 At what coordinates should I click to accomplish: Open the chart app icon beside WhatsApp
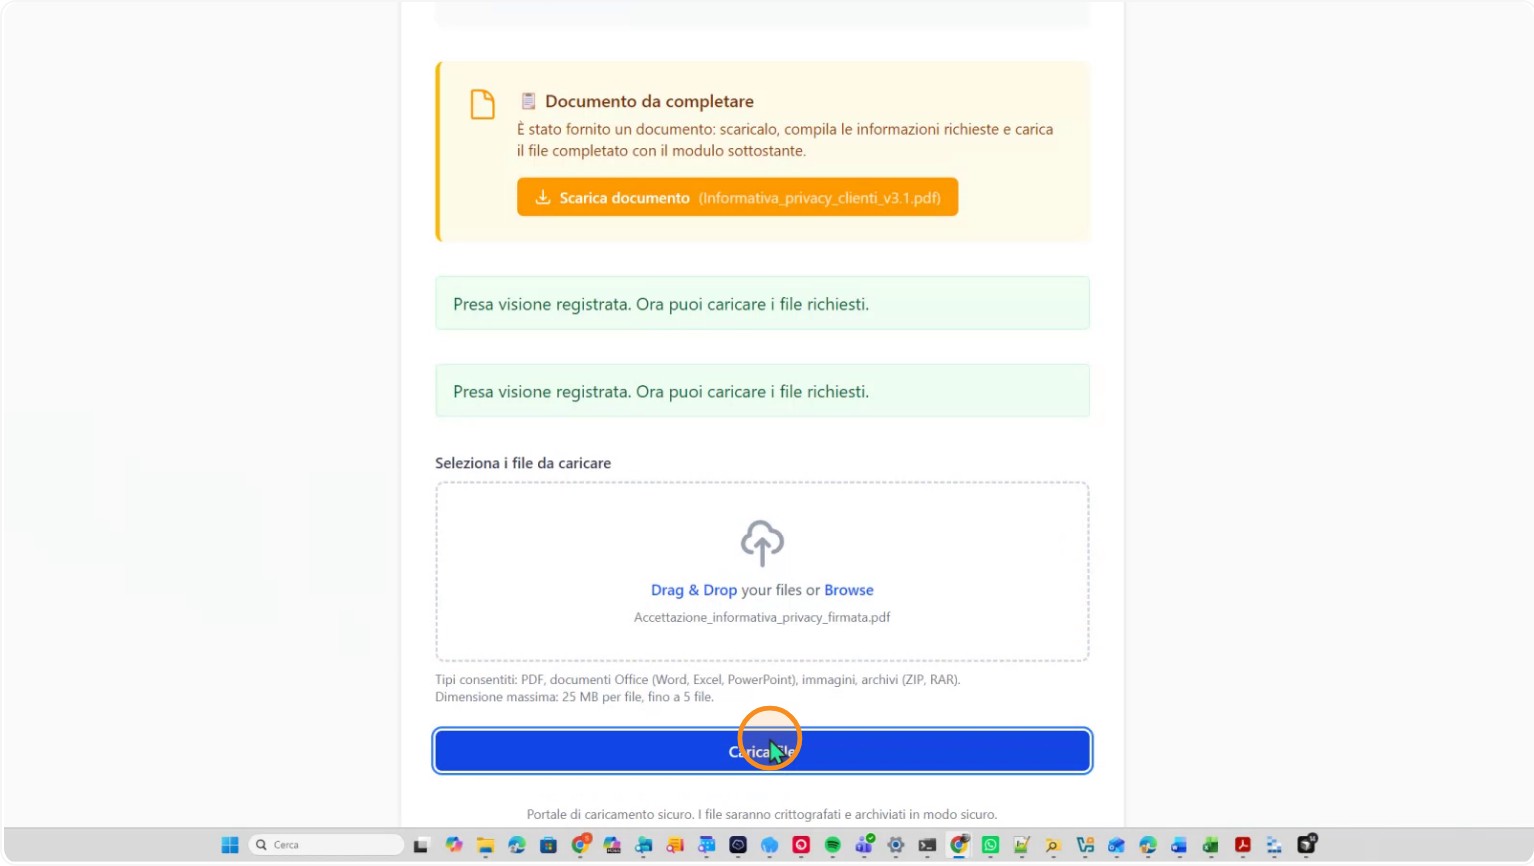click(1022, 845)
